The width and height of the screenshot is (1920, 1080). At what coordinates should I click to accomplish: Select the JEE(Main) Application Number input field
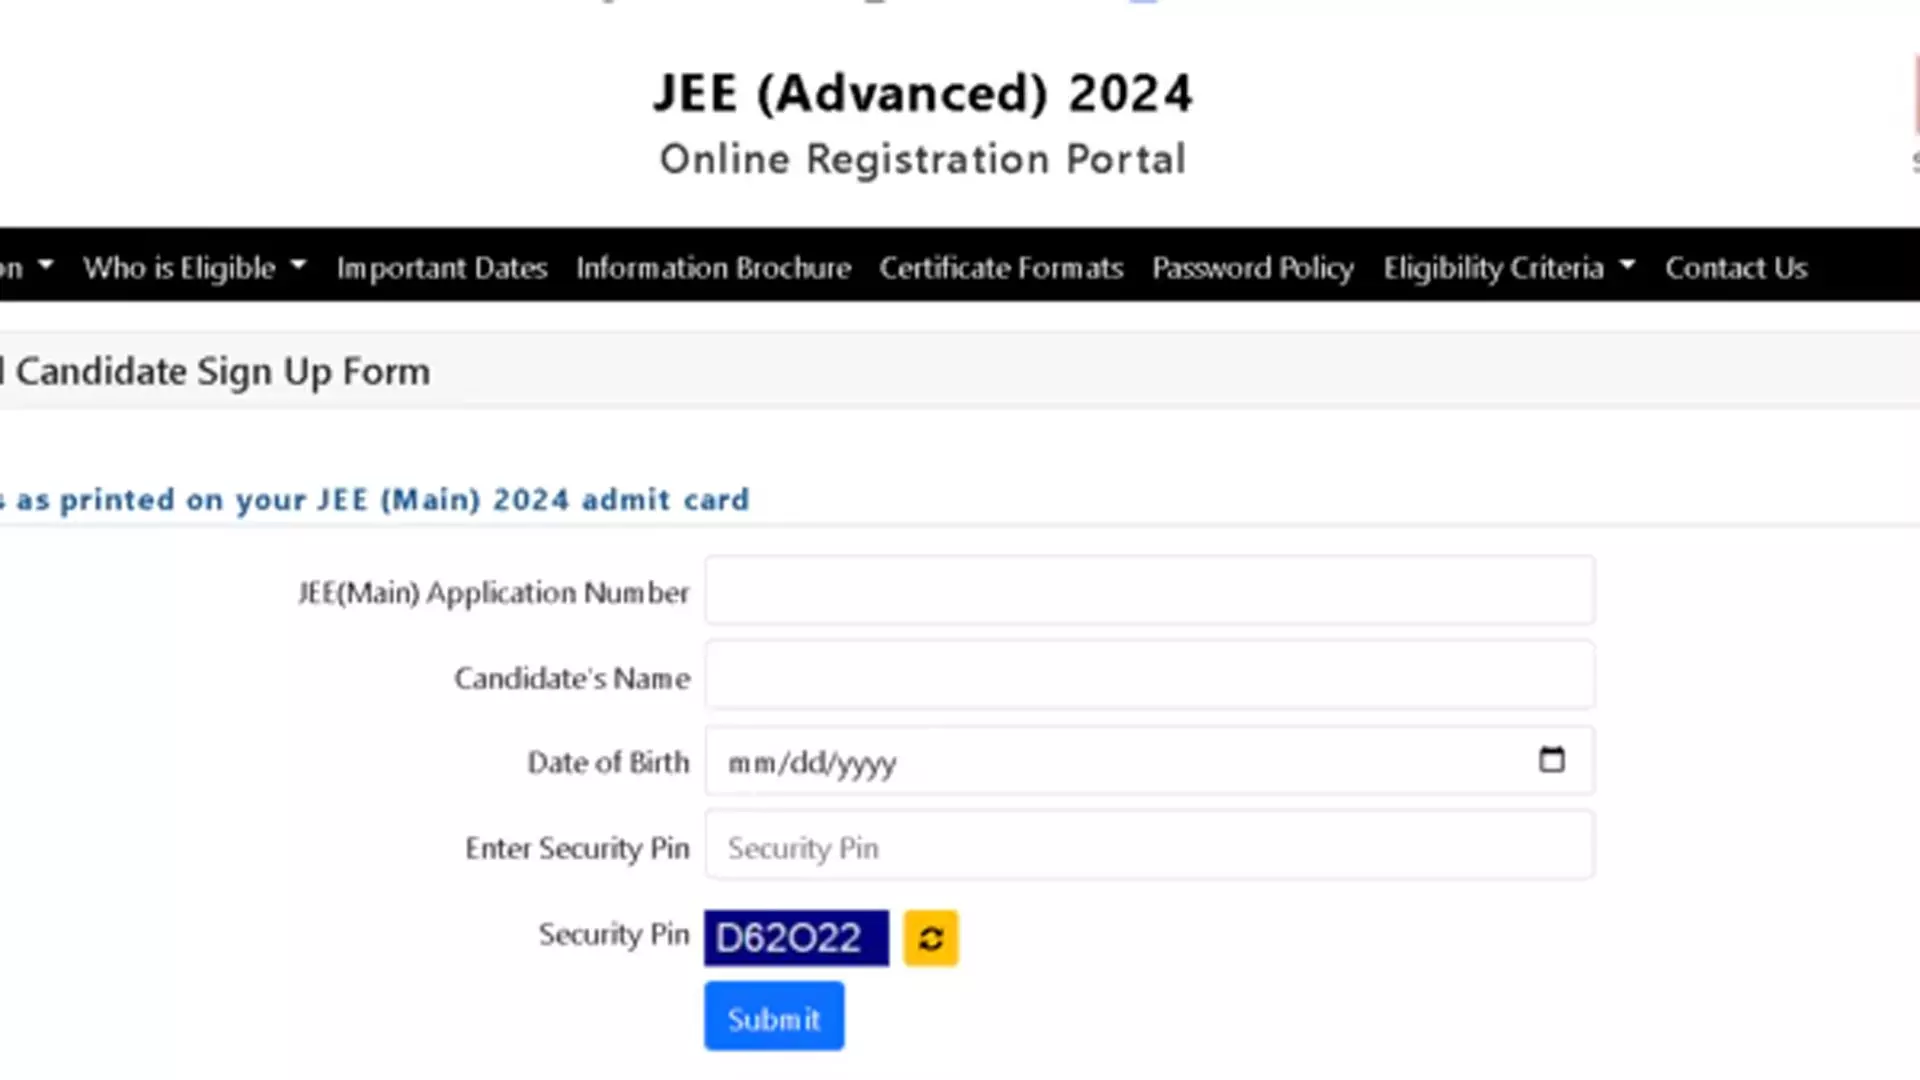click(x=1150, y=591)
